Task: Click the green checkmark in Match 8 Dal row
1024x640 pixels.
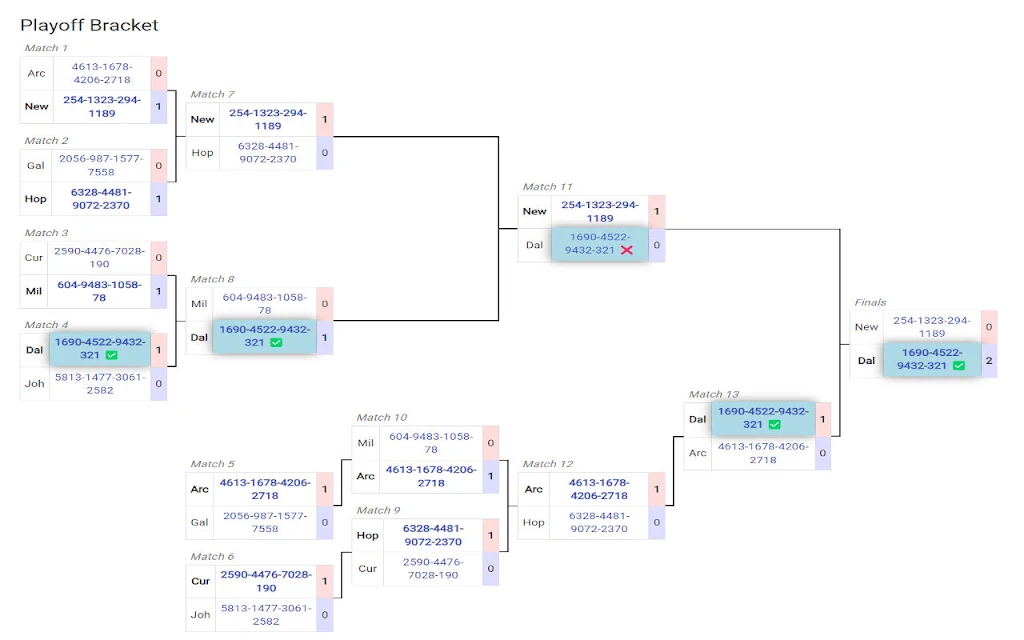Action: point(276,342)
